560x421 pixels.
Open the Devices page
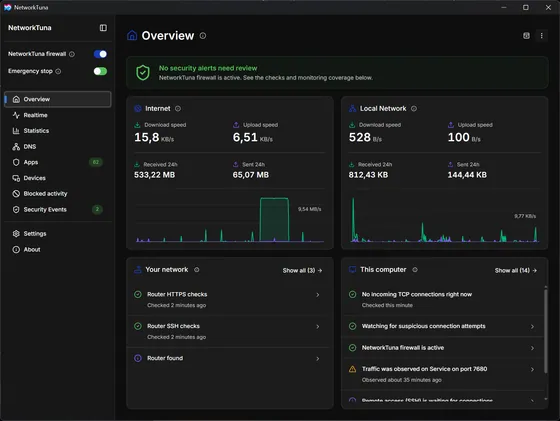pyautogui.click(x=58, y=178)
